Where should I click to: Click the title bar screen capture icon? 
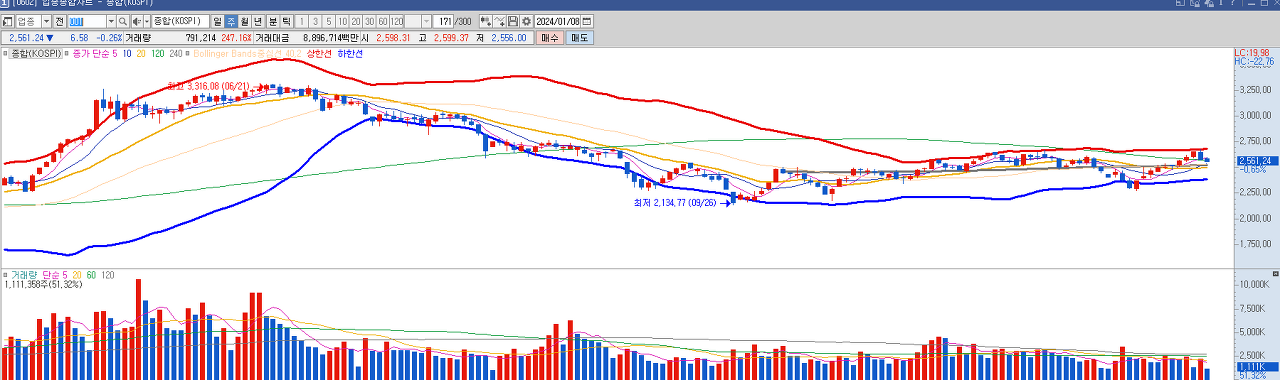(1195, 3)
